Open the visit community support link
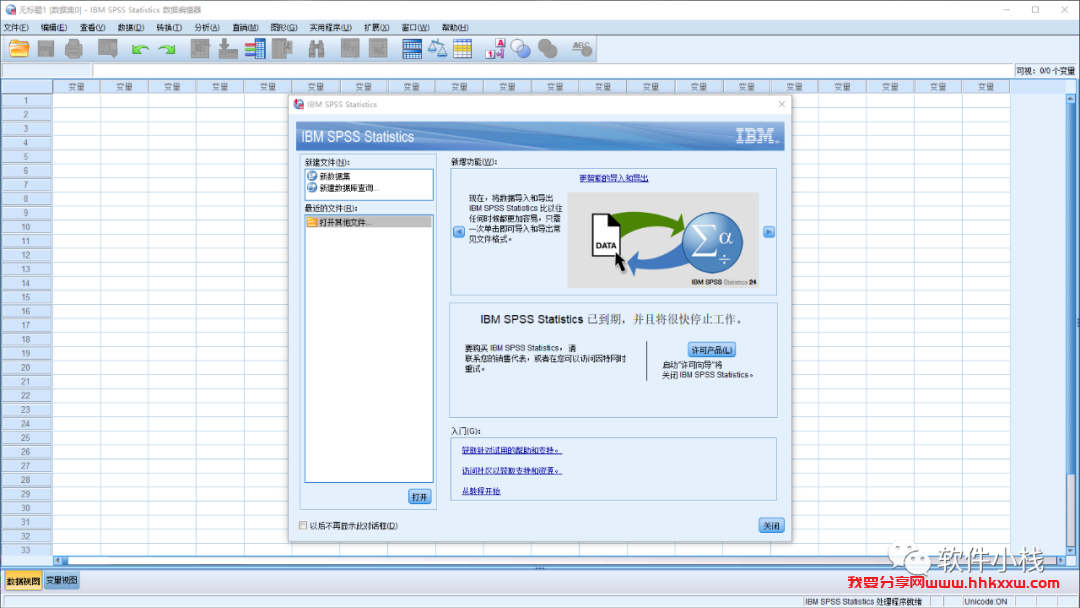 click(x=512, y=471)
